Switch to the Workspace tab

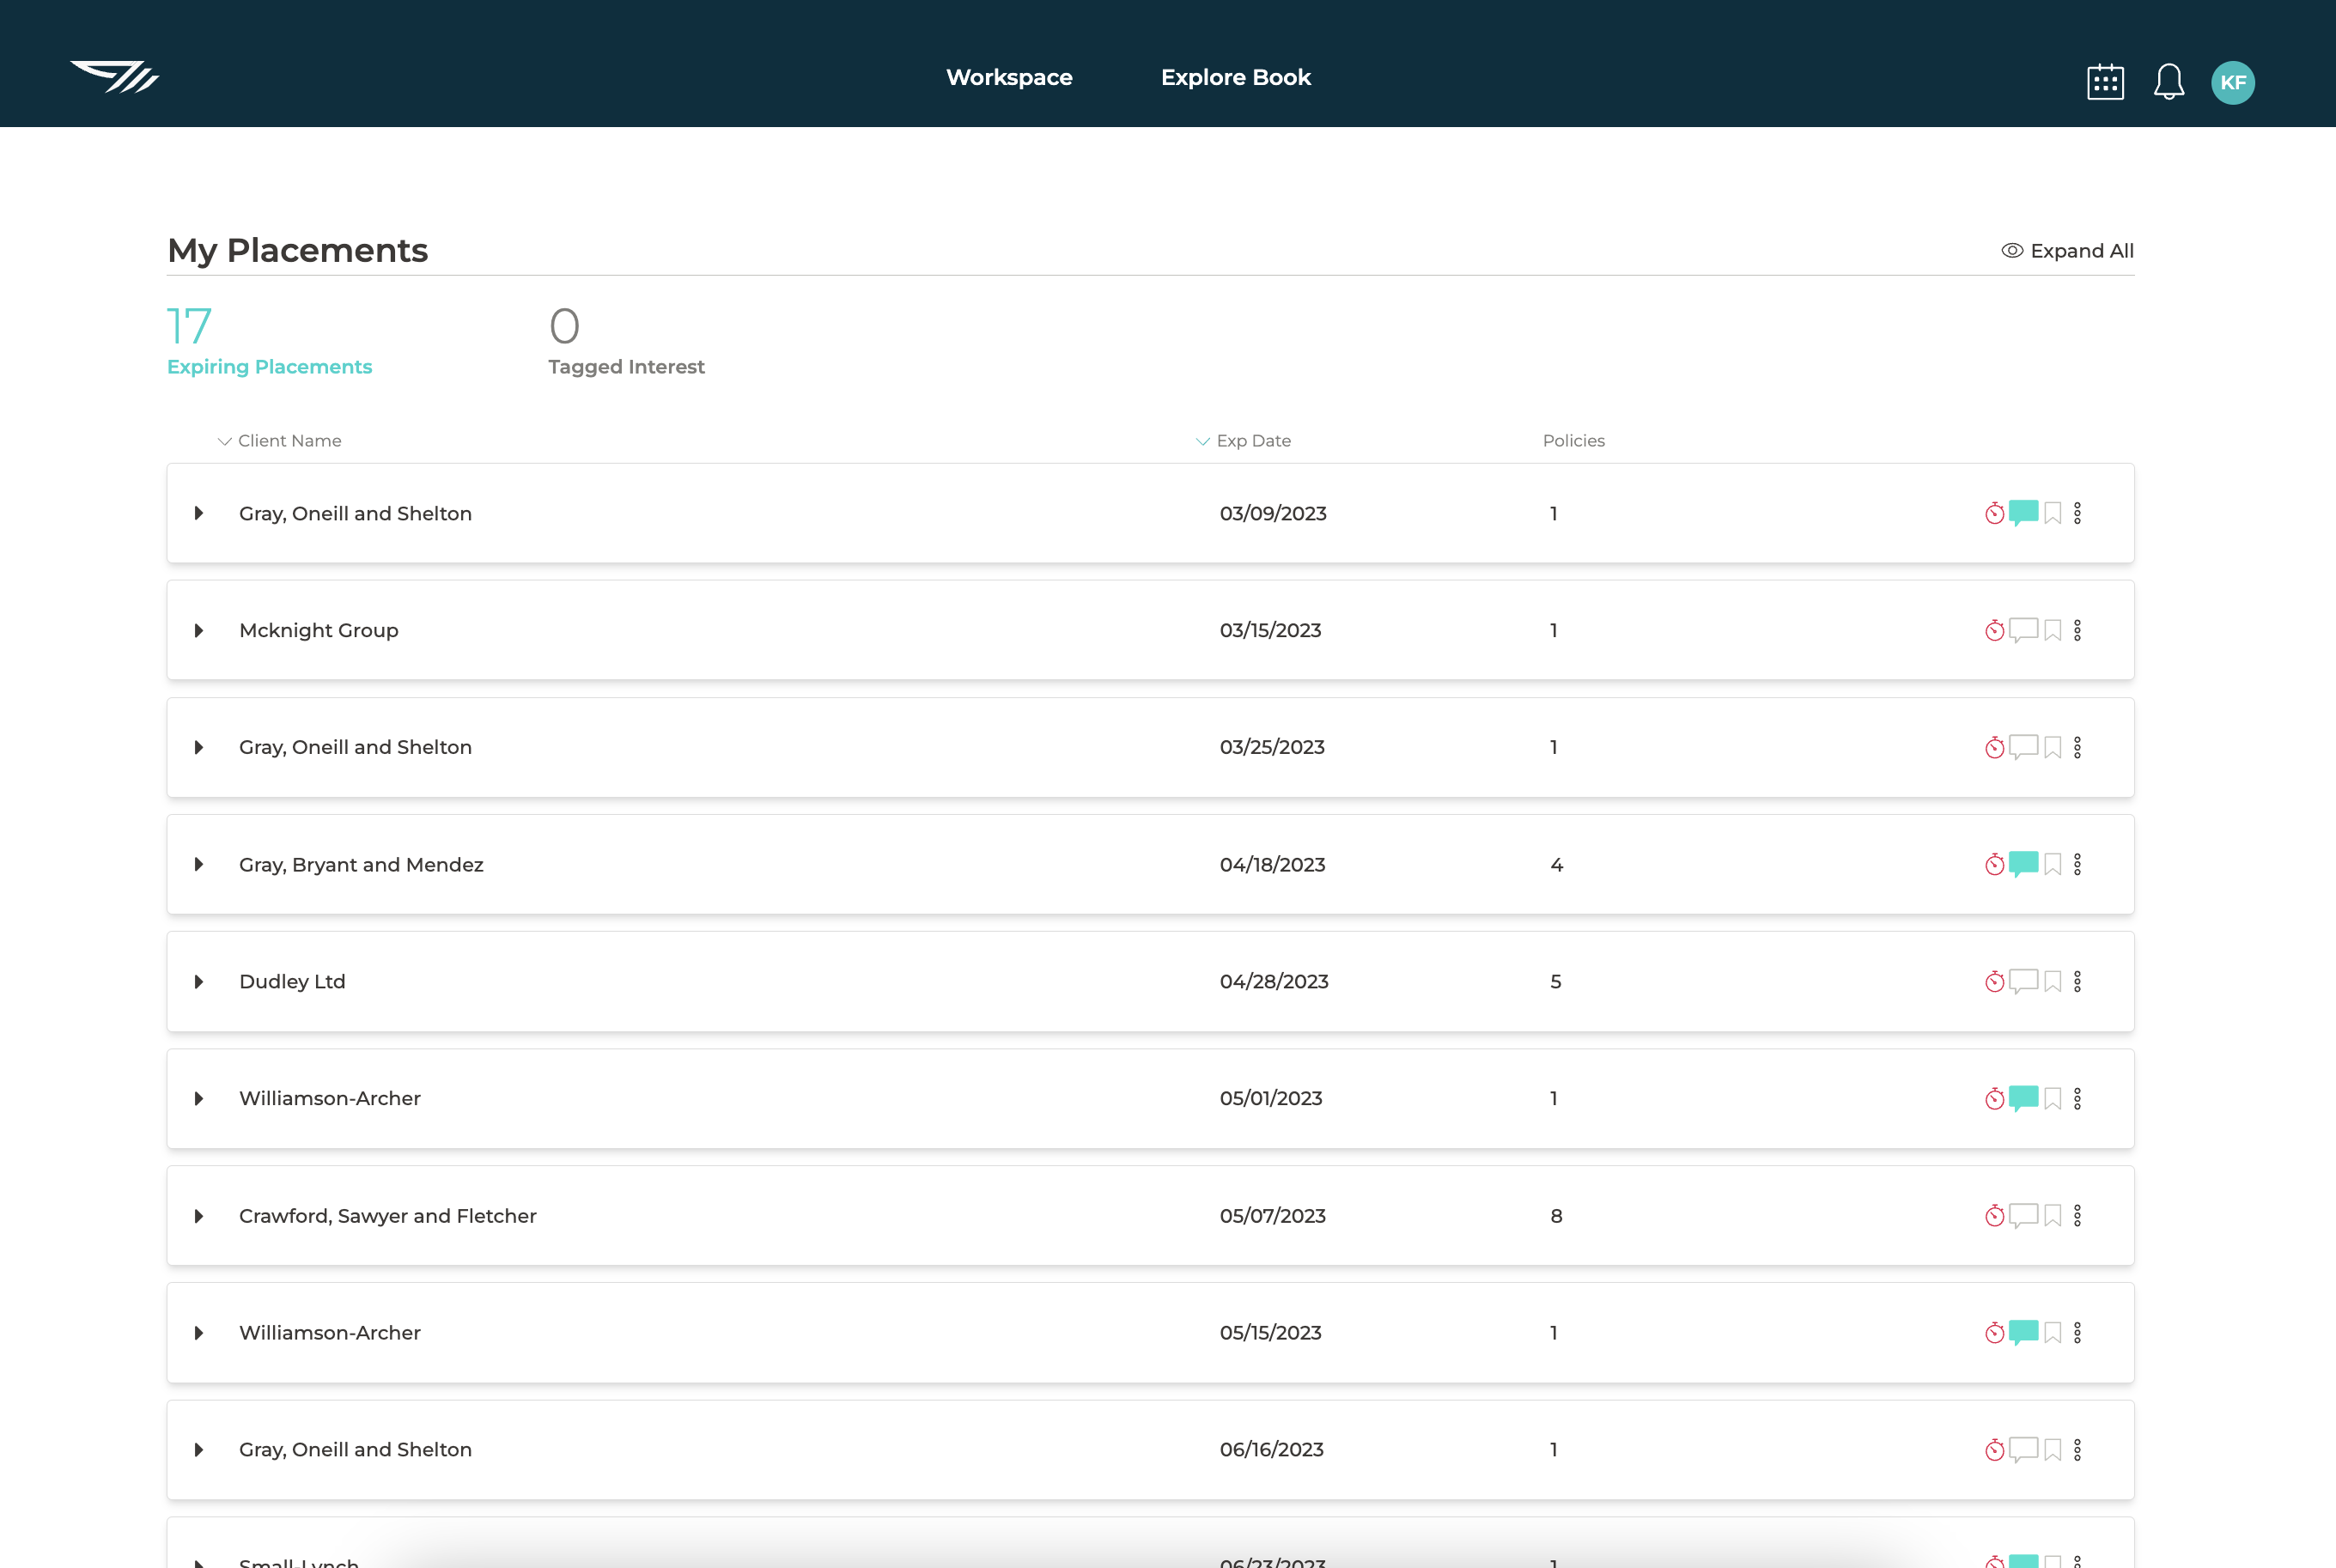click(1009, 77)
